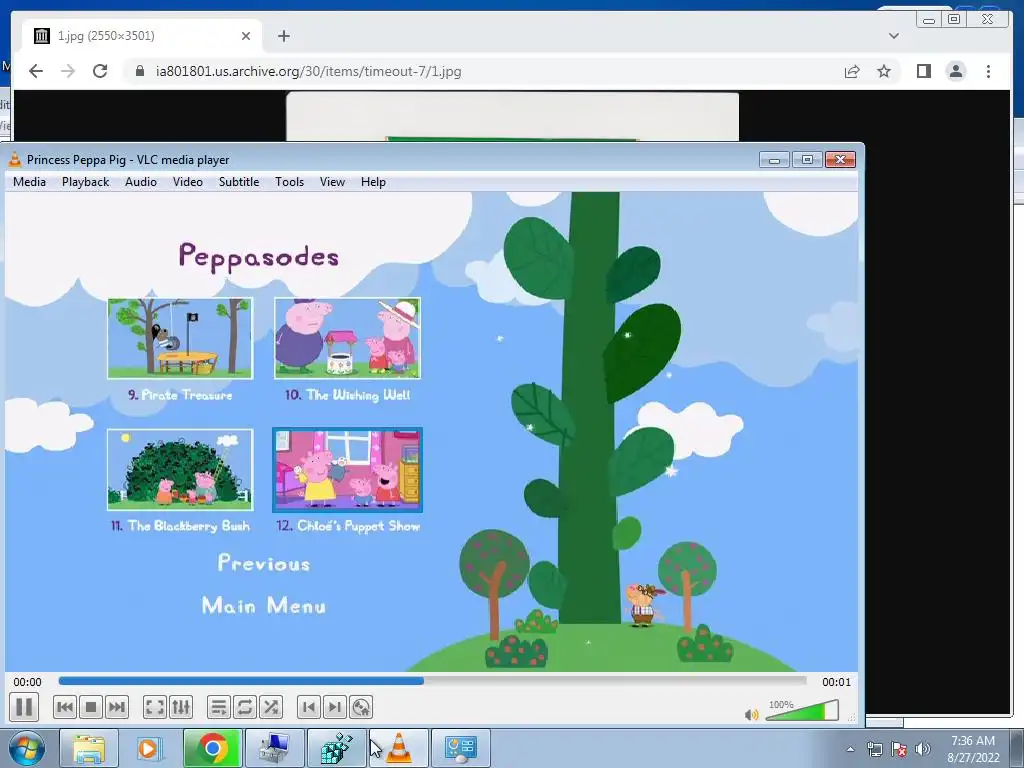Skip to previous media in VLC
The width and height of the screenshot is (1024, 768).
(65, 707)
